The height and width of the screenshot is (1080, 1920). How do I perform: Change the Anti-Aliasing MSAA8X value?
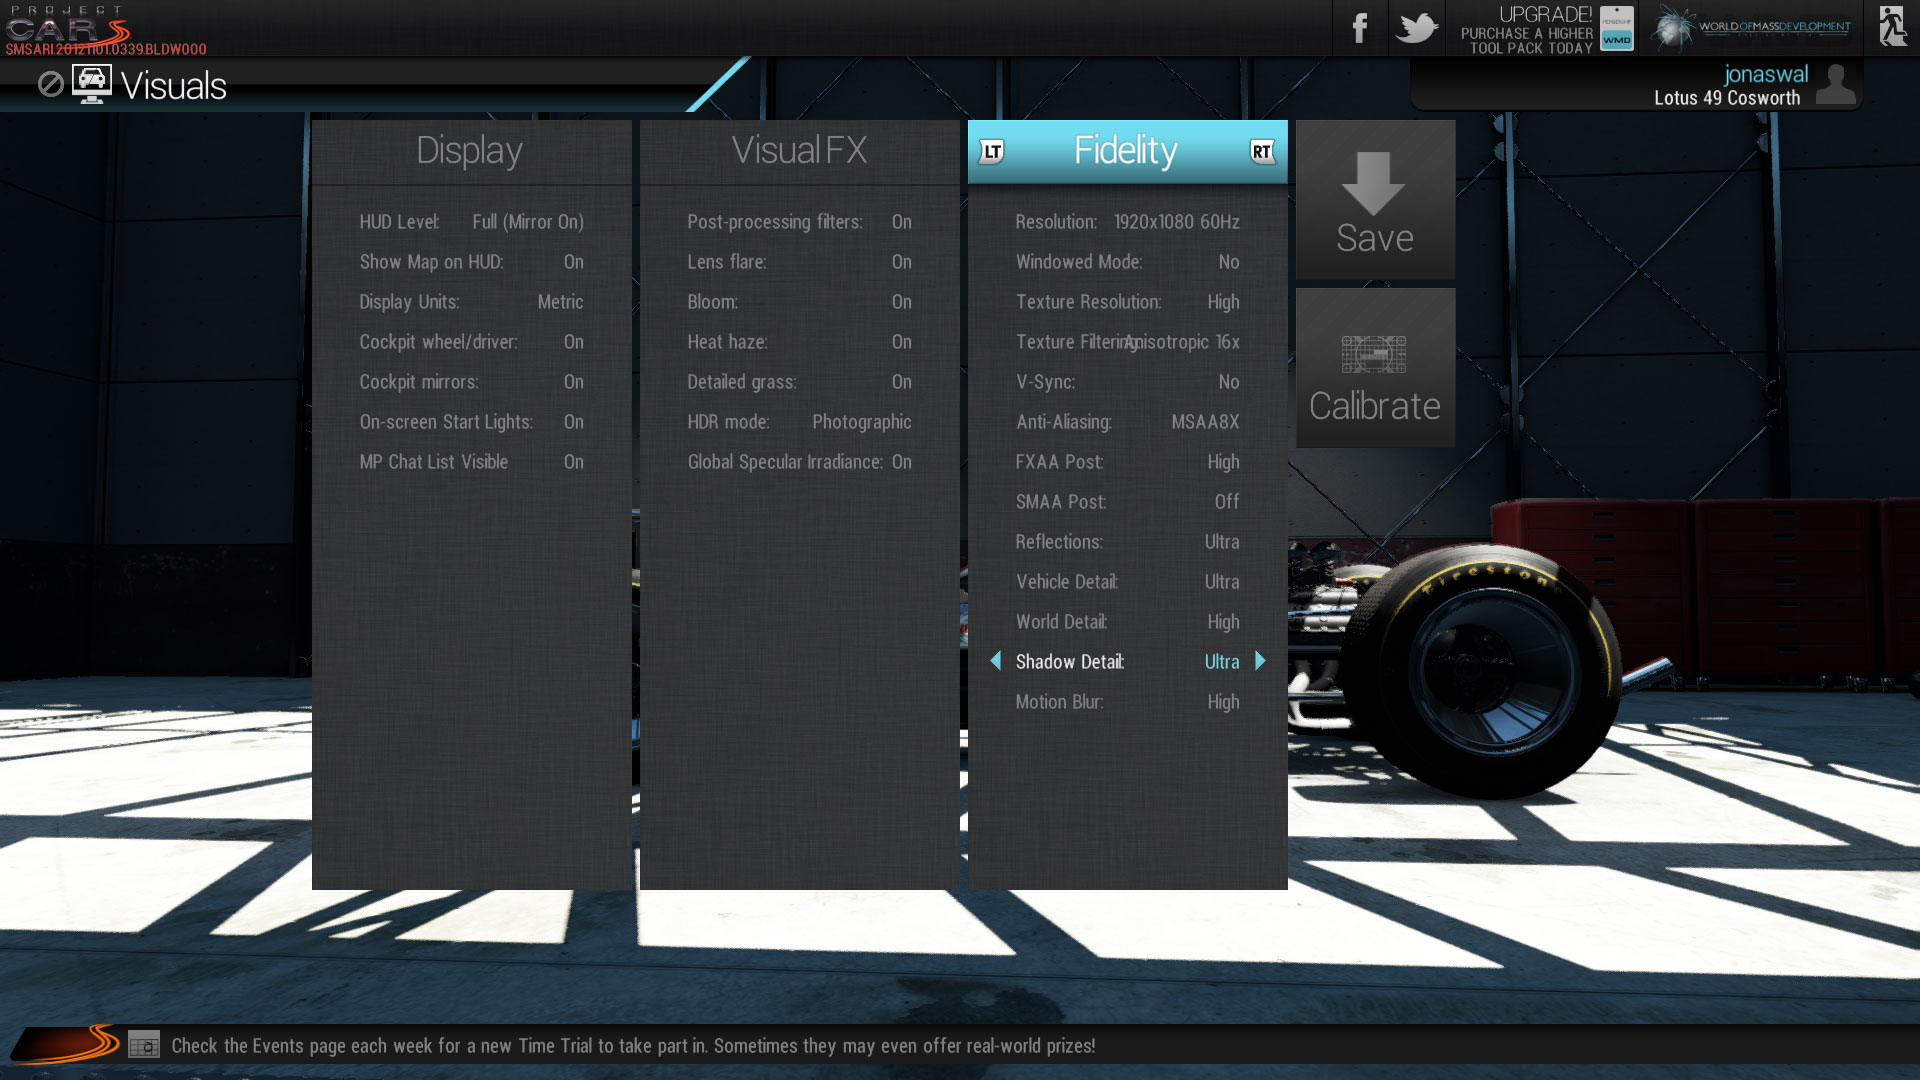tap(1205, 422)
